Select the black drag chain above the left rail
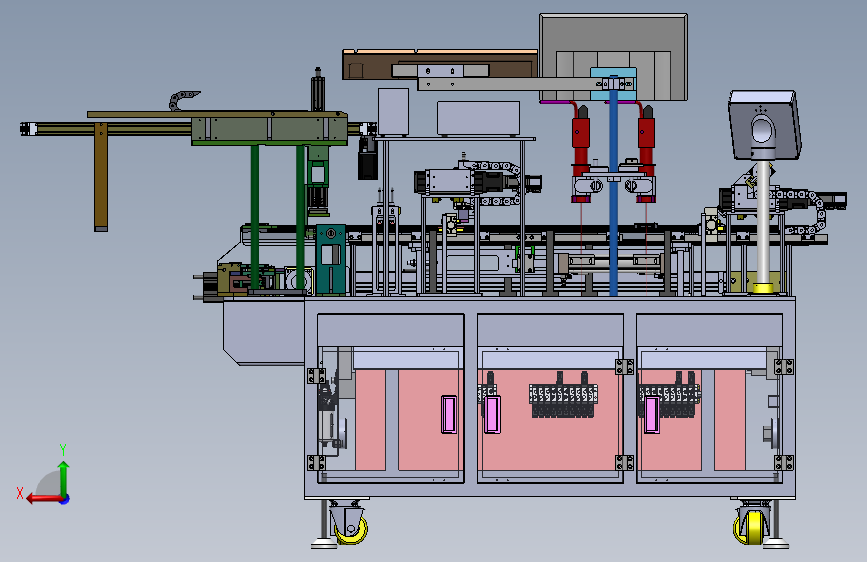 point(182,101)
